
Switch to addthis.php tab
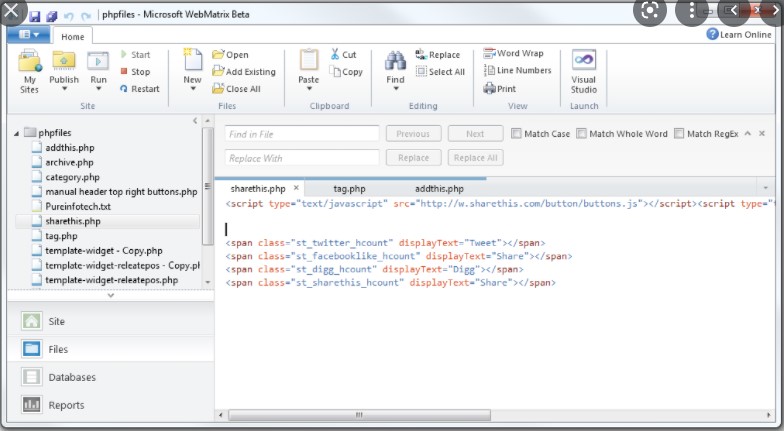(x=439, y=188)
